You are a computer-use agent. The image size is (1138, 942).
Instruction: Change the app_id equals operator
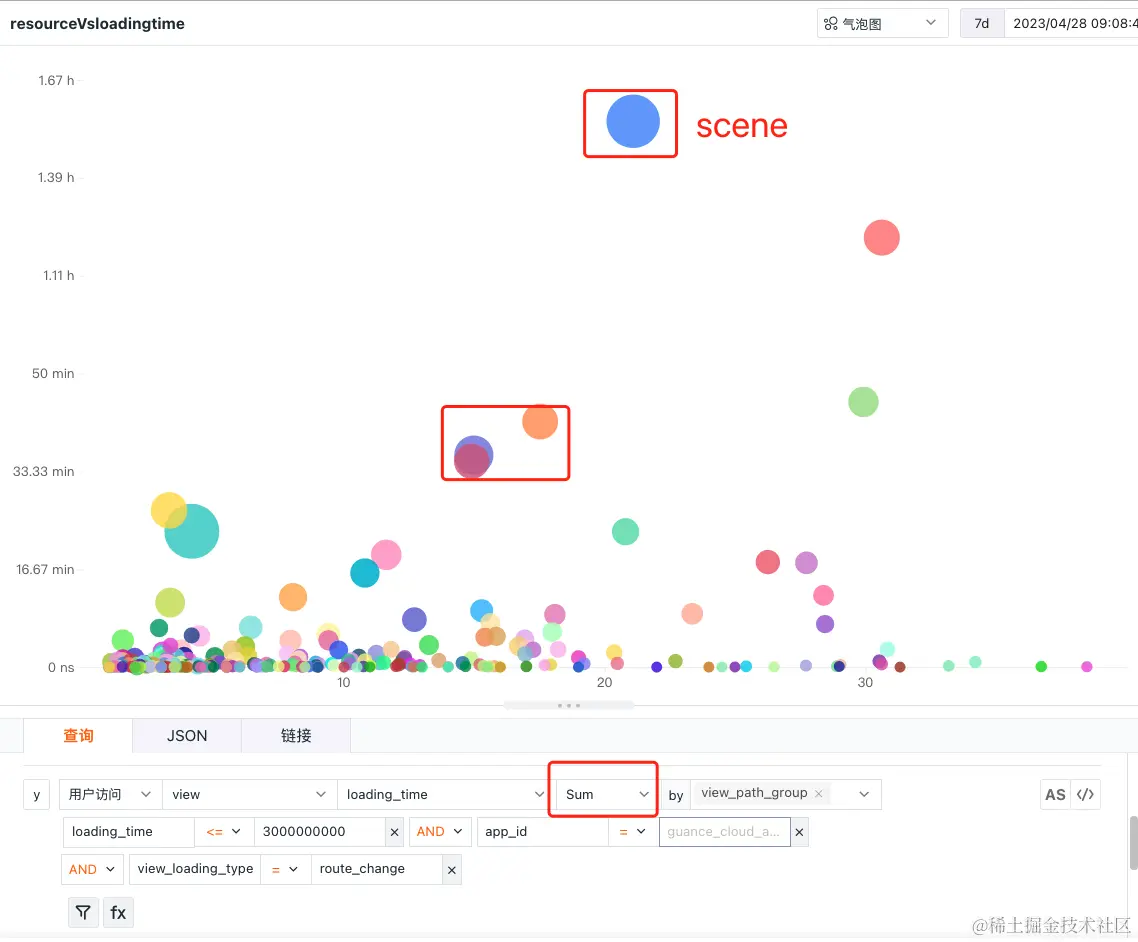(632, 832)
